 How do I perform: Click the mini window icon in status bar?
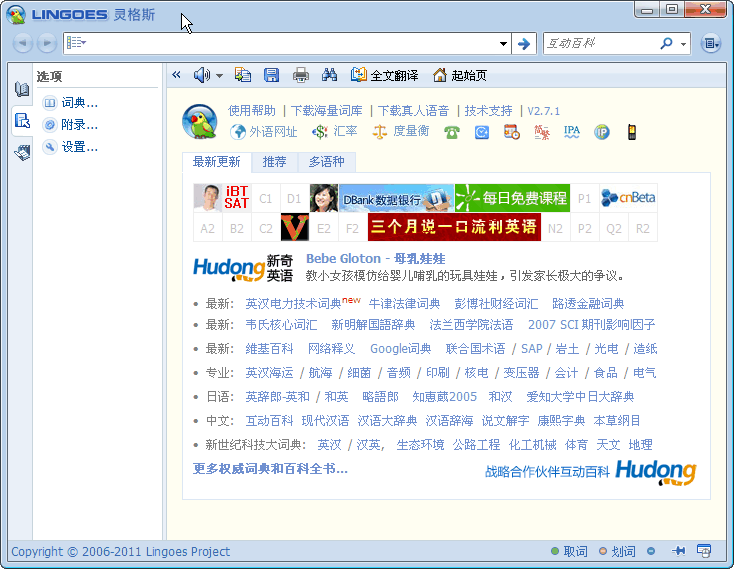[x=704, y=551]
